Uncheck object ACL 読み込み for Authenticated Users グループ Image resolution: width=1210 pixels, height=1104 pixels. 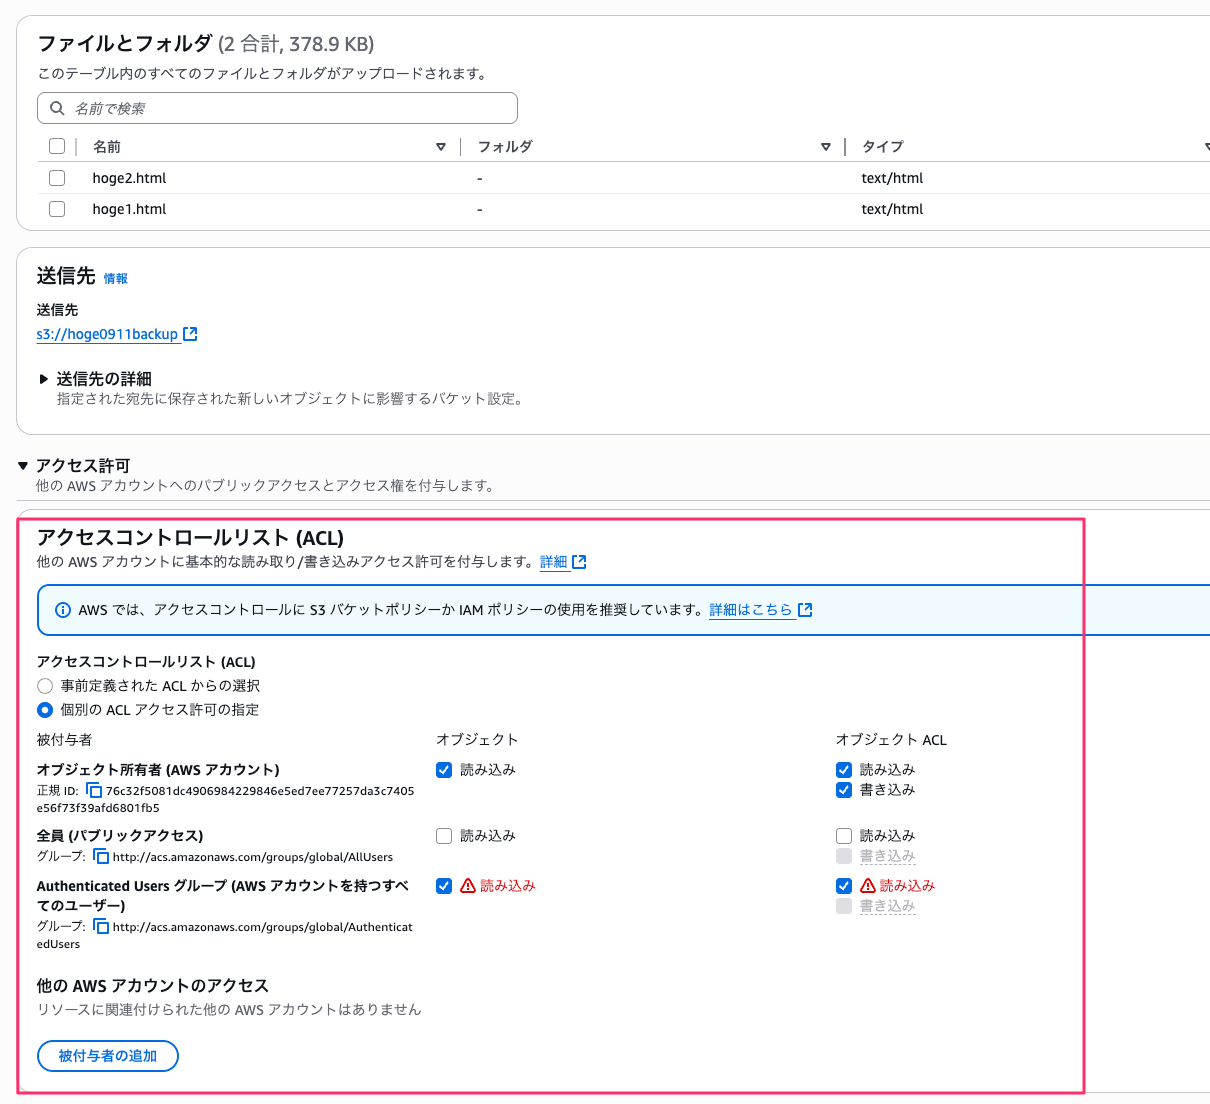click(x=844, y=886)
